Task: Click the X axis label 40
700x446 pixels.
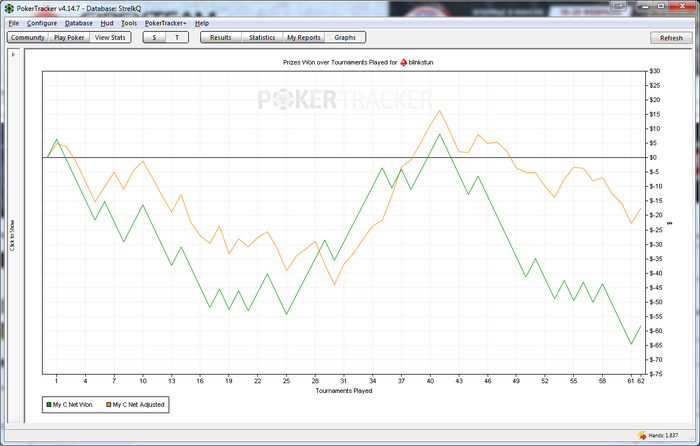Action: tap(430, 381)
